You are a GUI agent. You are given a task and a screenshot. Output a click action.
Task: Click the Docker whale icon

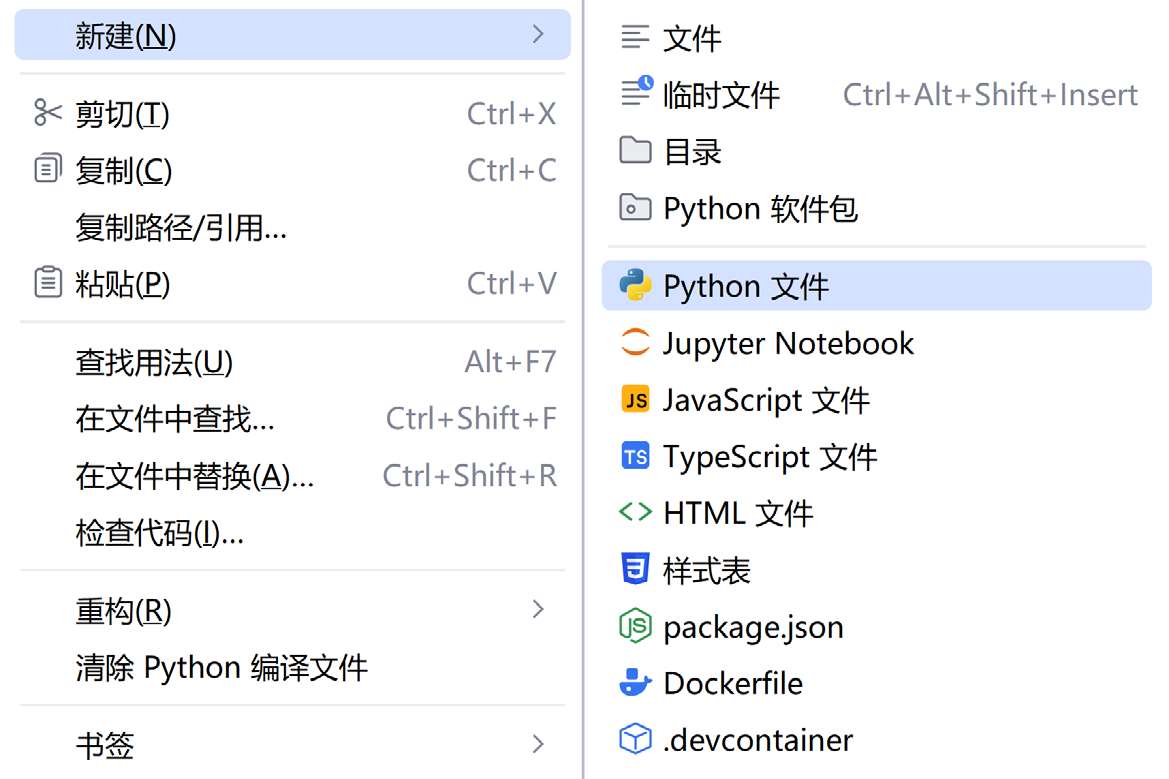click(x=635, y=684)
